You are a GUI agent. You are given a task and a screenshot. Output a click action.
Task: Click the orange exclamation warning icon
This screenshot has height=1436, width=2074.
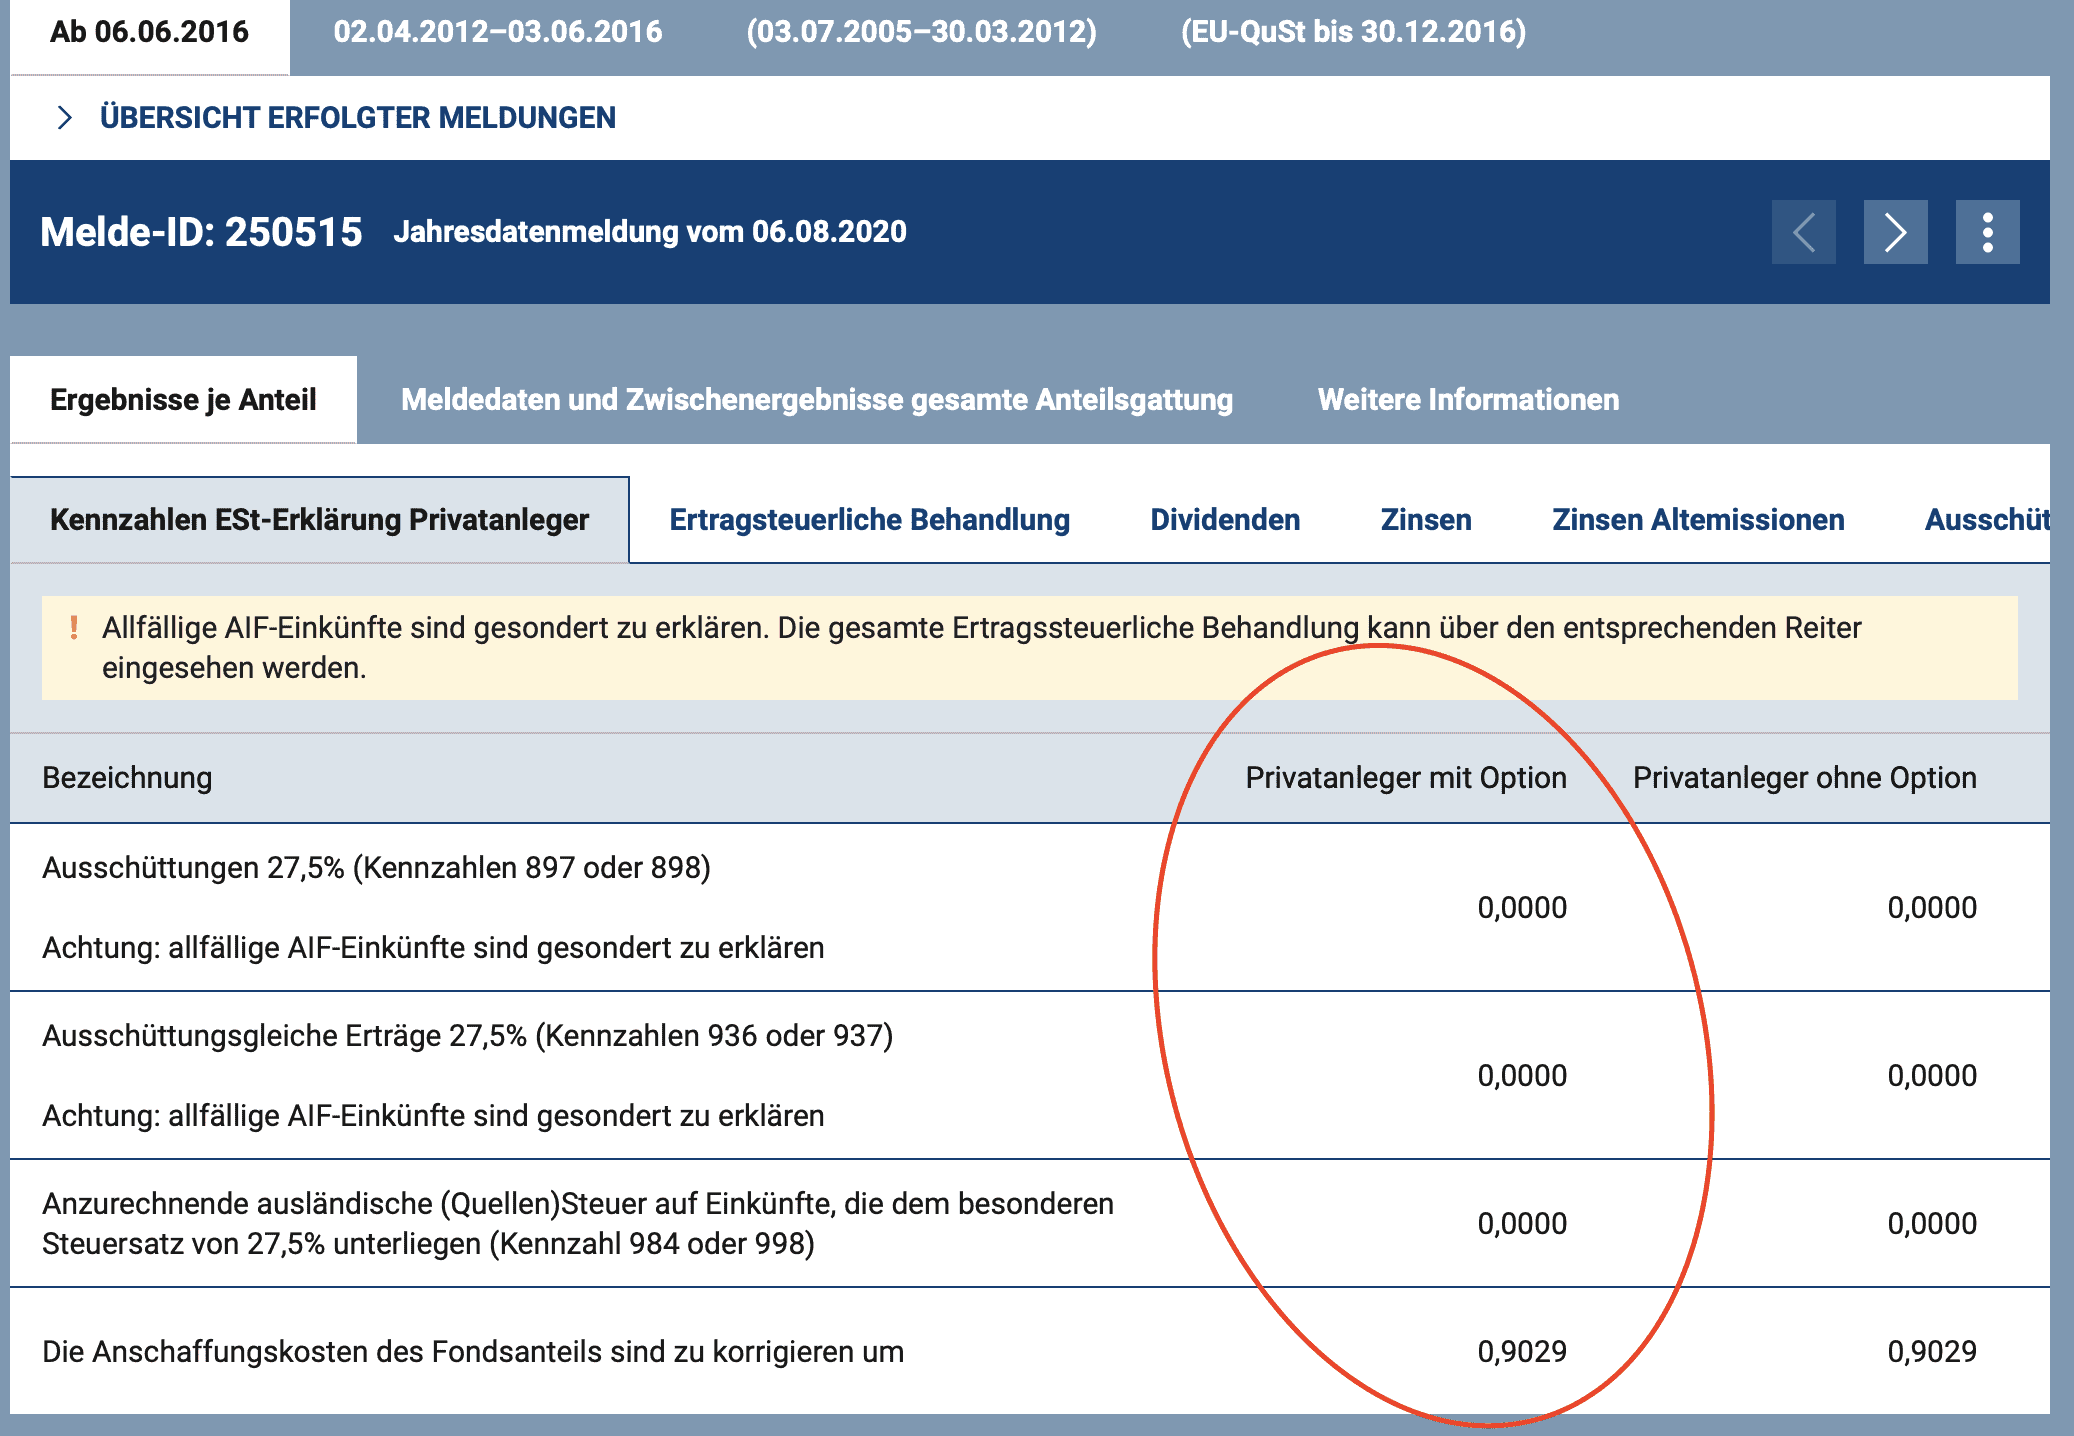(74, 628)
